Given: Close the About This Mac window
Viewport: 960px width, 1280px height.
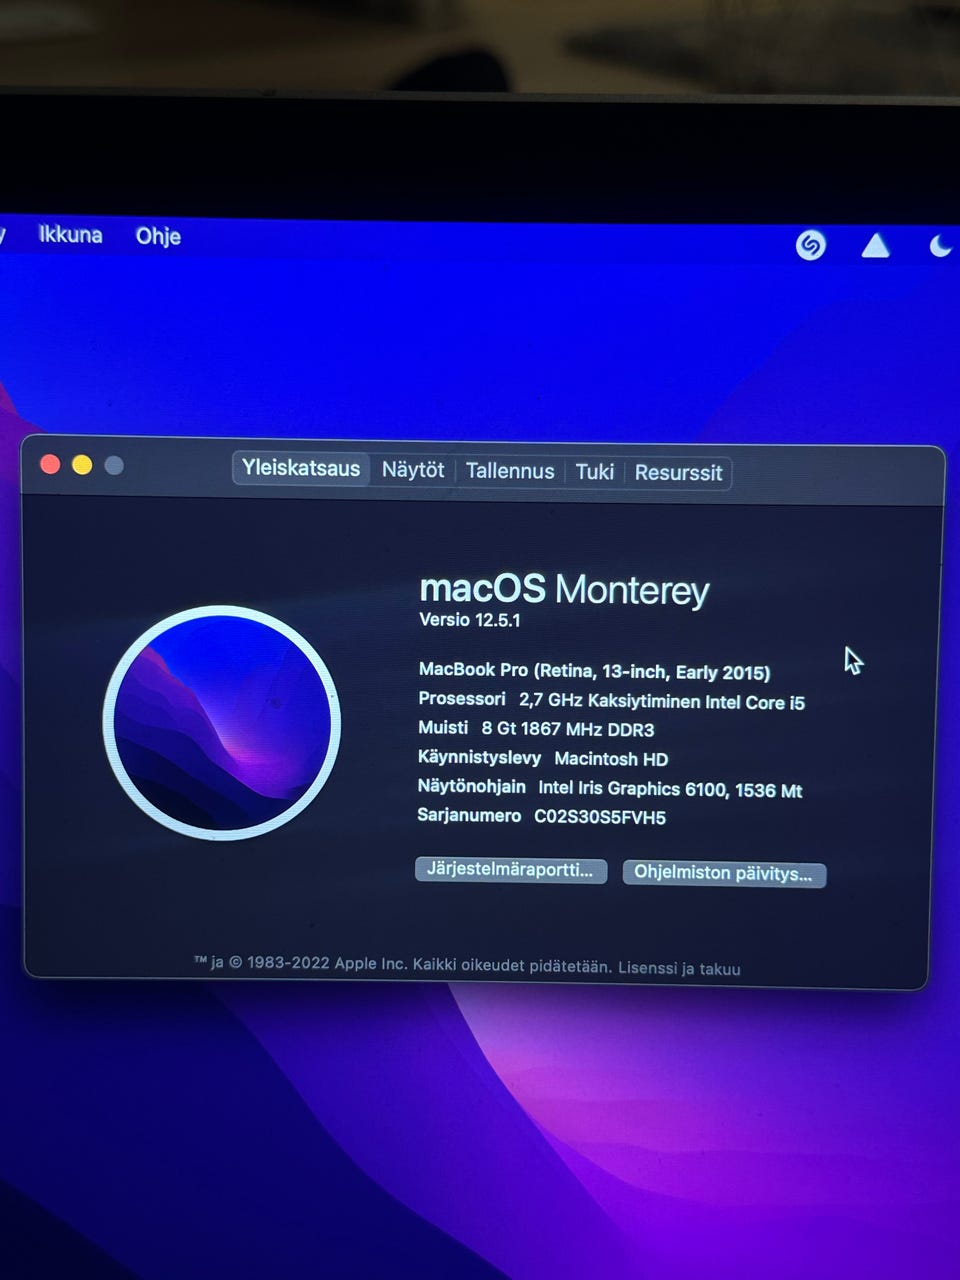Looking at the screenshot, I should click(50, 464).
